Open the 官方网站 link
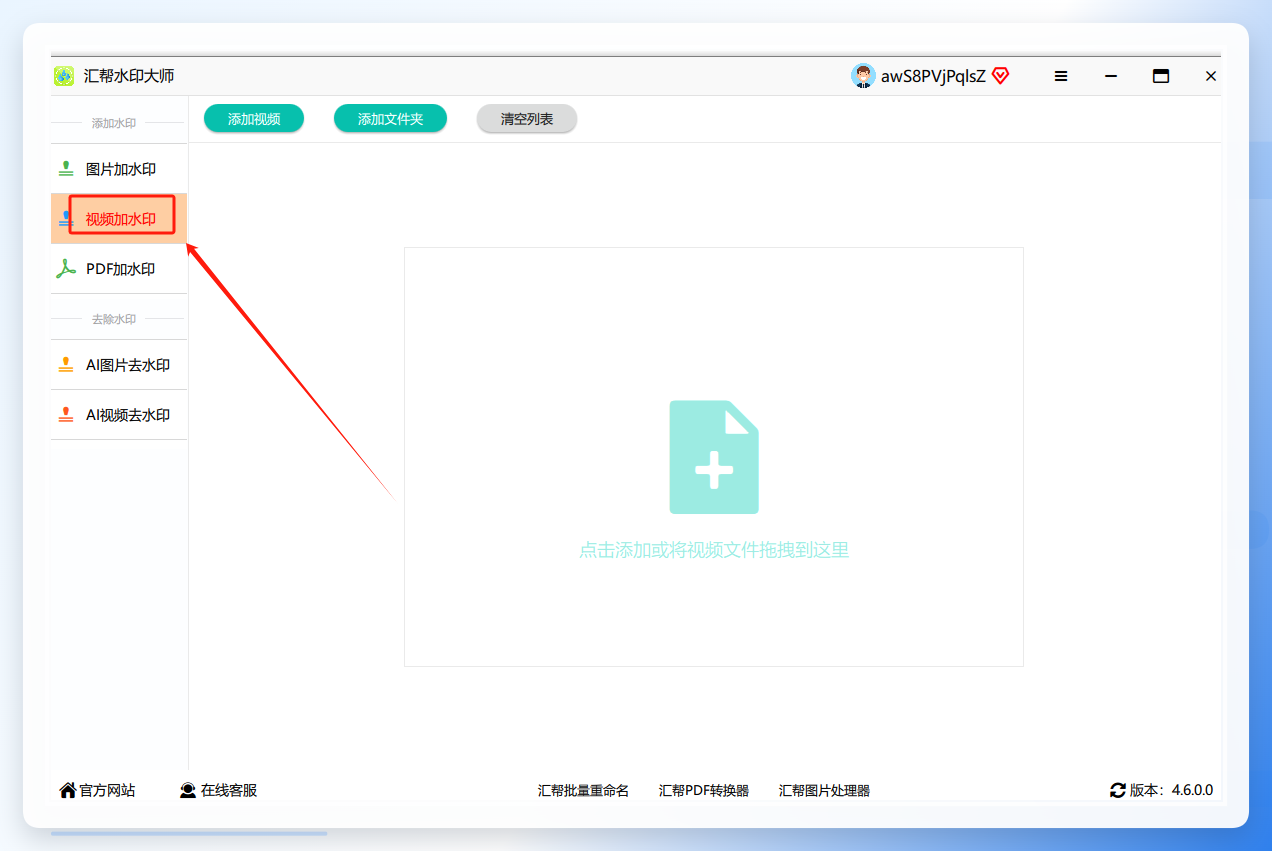Screen dimensions: 1272x851 [108, 790]
